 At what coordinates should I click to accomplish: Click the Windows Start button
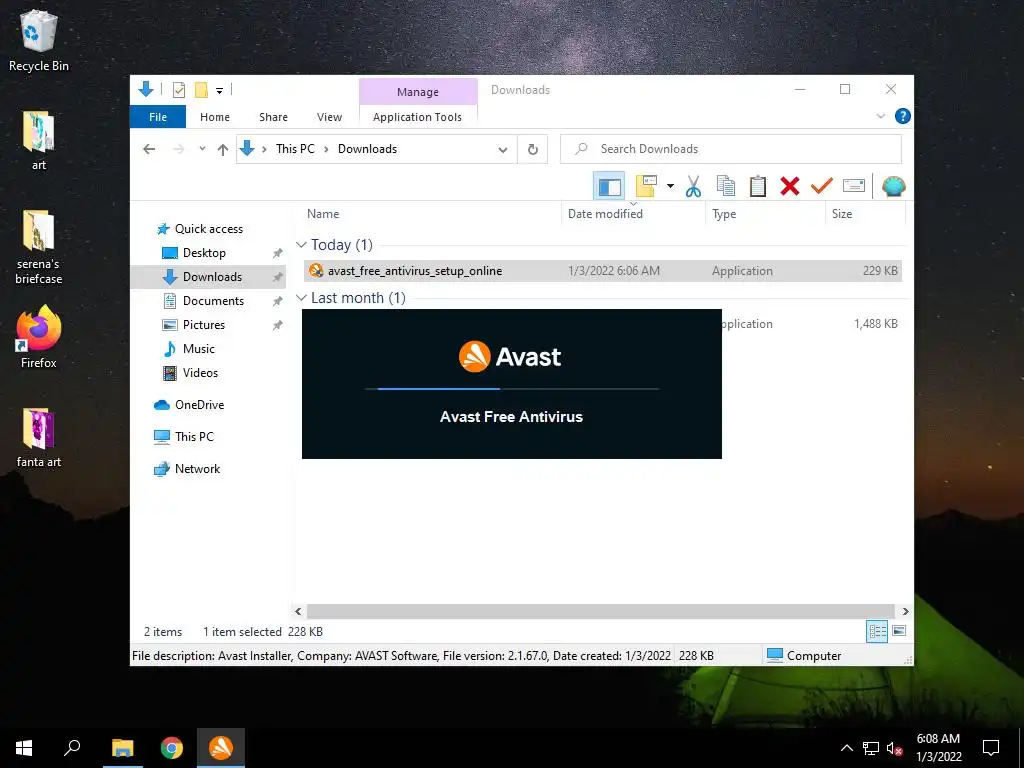24,748
